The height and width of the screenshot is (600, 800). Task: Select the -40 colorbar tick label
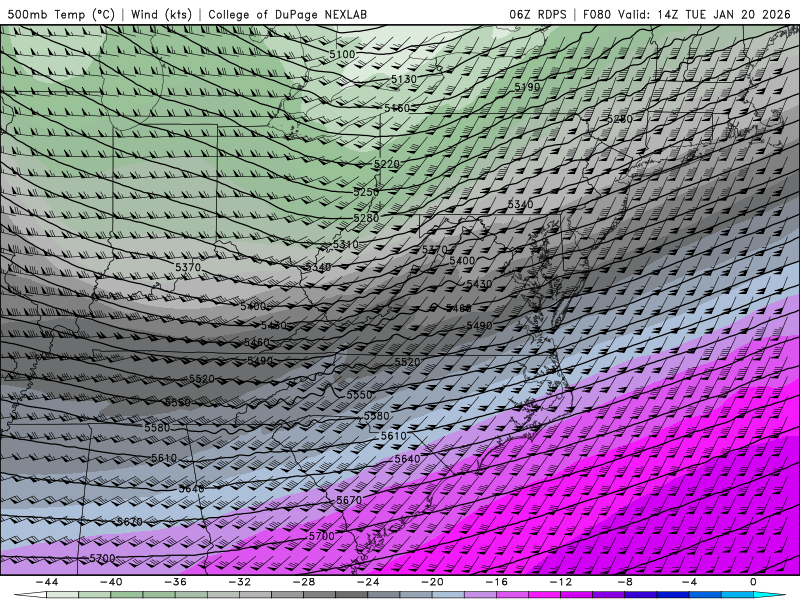[111, 582]
